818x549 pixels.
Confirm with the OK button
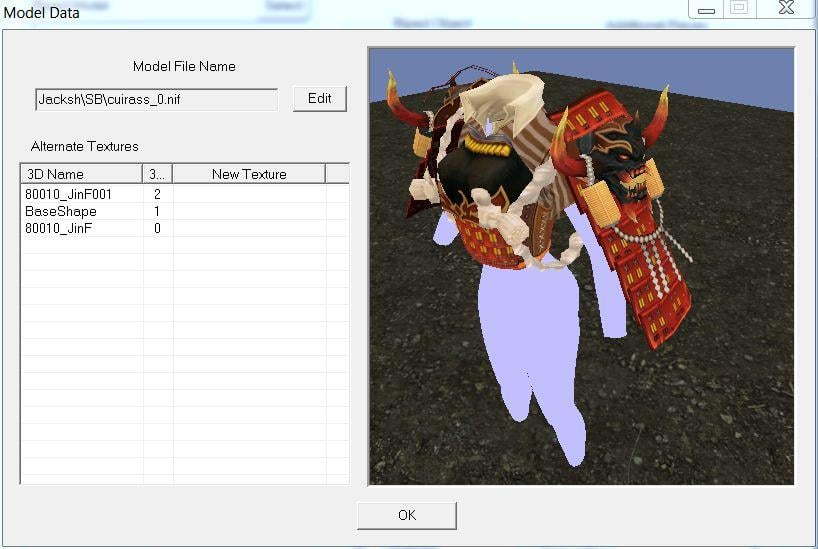click(x=407, y=516)
